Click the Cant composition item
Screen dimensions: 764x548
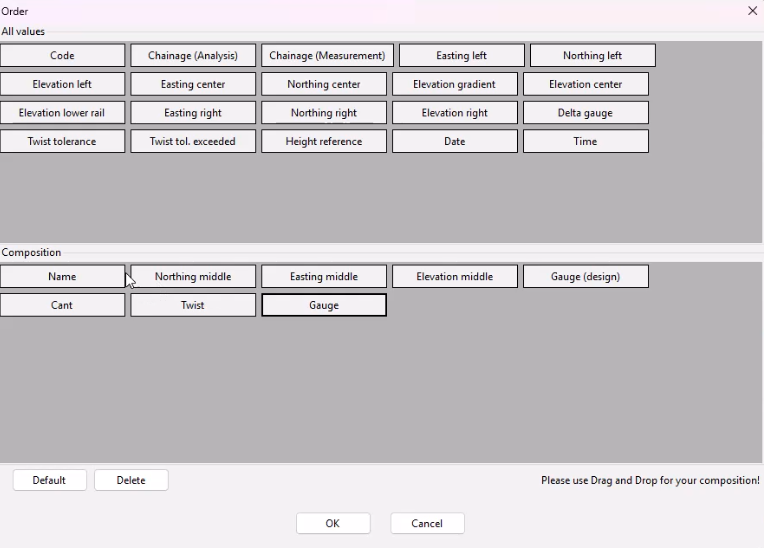tap(62, 306)
